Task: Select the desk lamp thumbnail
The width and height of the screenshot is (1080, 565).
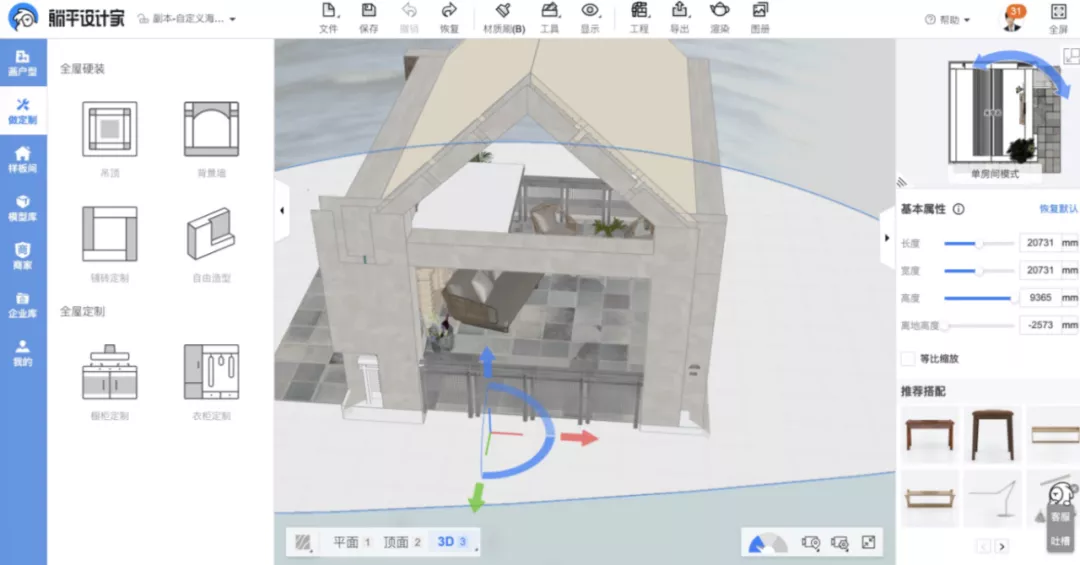Action: (x=993, y=498)
